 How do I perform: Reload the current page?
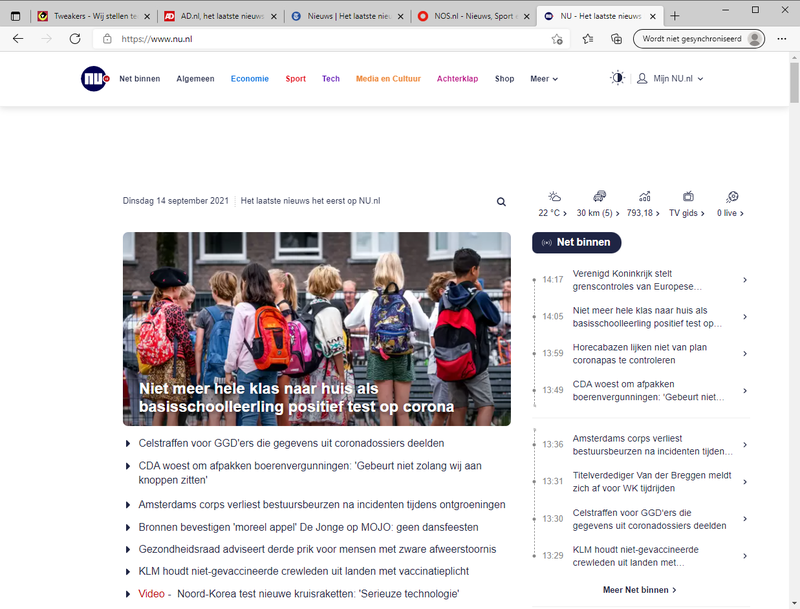(x=75, y=39)
